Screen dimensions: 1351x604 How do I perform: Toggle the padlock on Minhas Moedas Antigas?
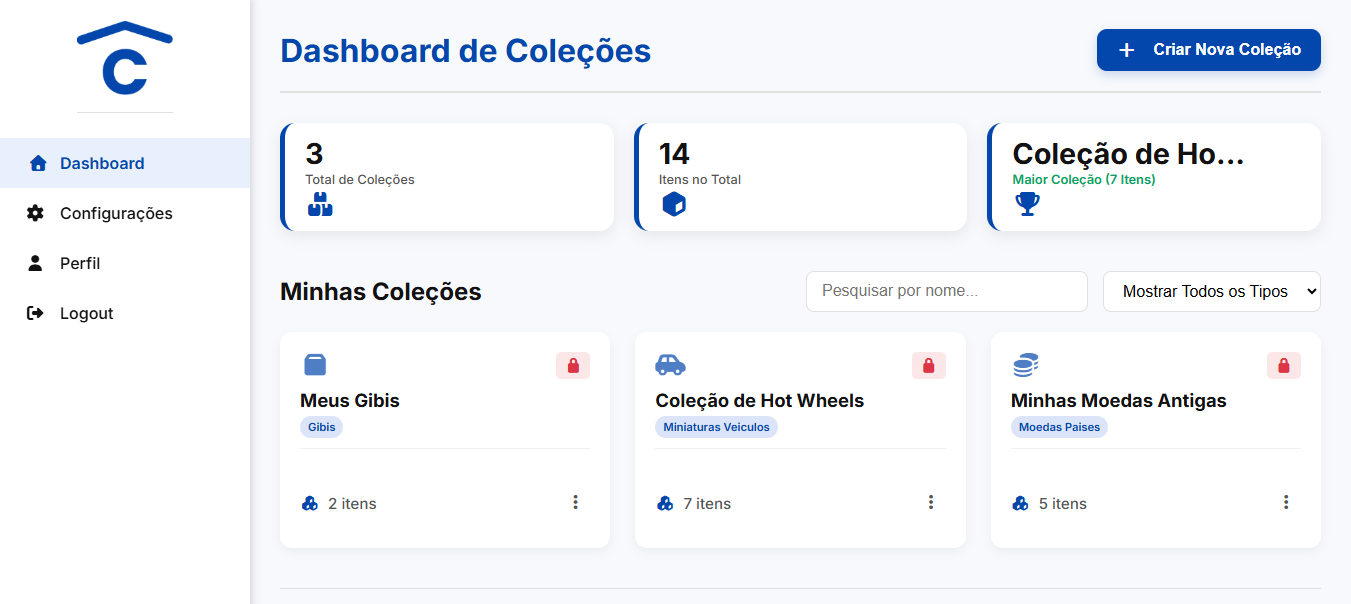point(1283,365)
